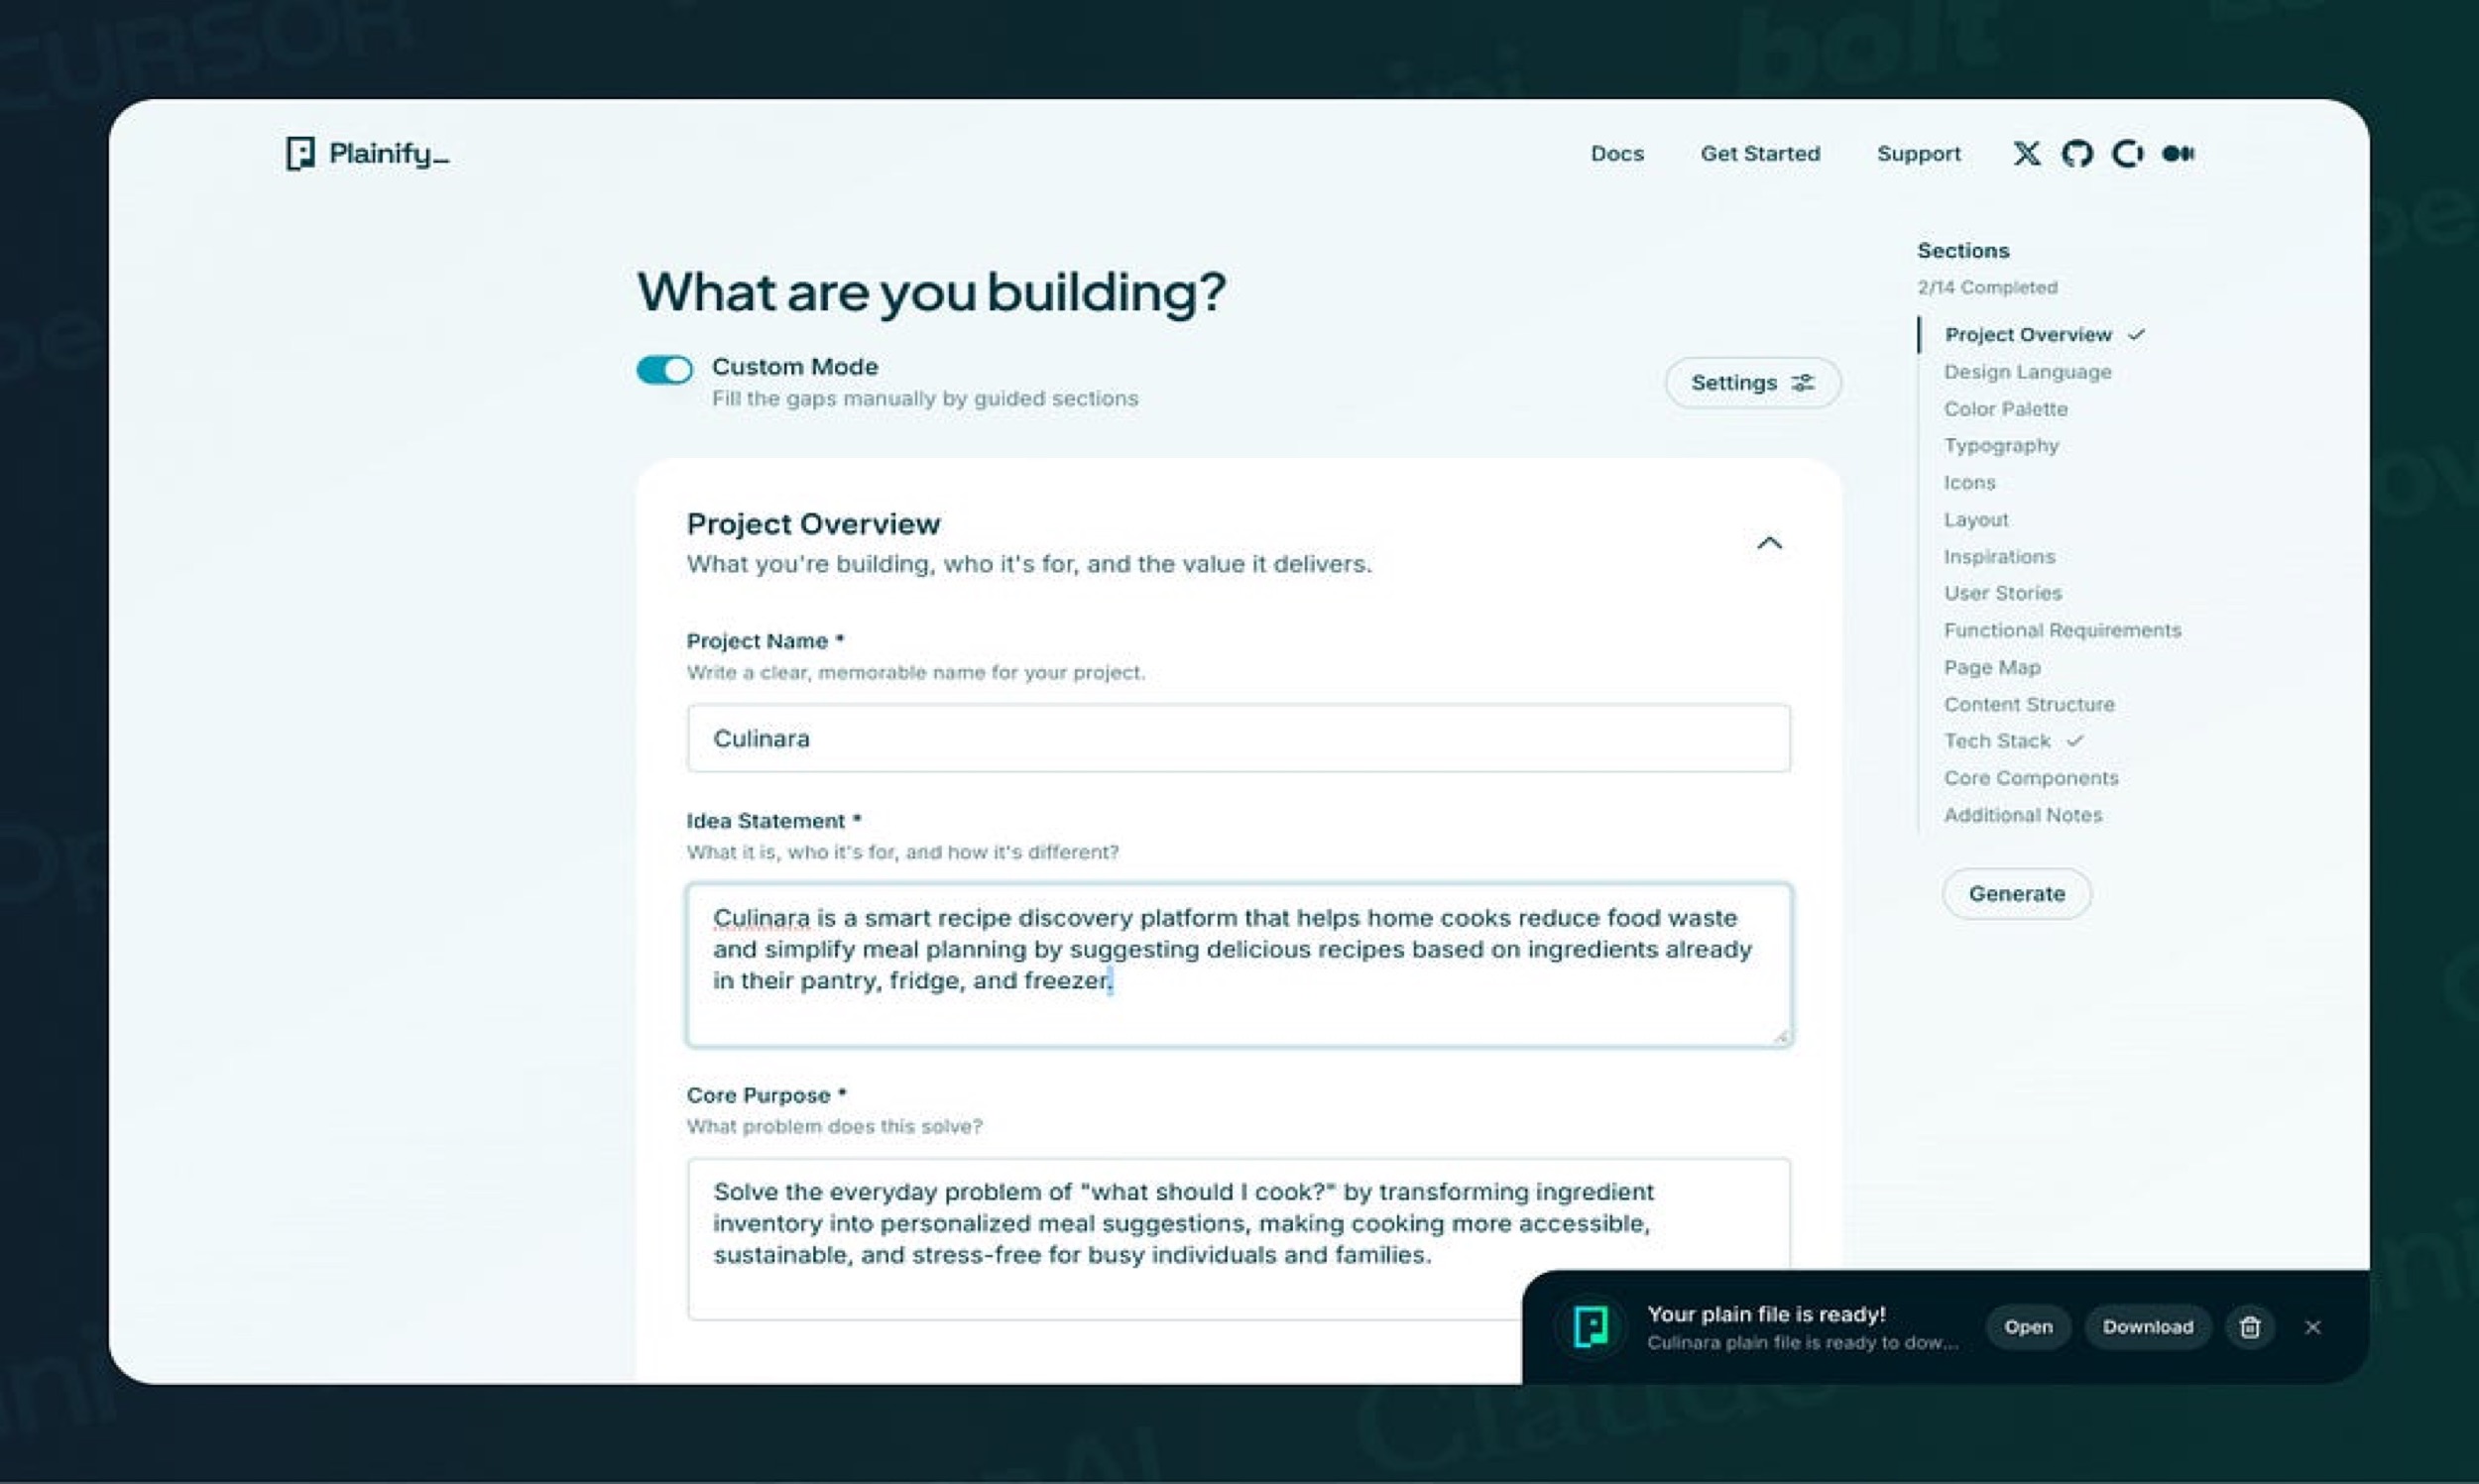Open Plainify's X (Twitter) profile
This screenshot has height=1484, width=2479.
[2028, 153]
